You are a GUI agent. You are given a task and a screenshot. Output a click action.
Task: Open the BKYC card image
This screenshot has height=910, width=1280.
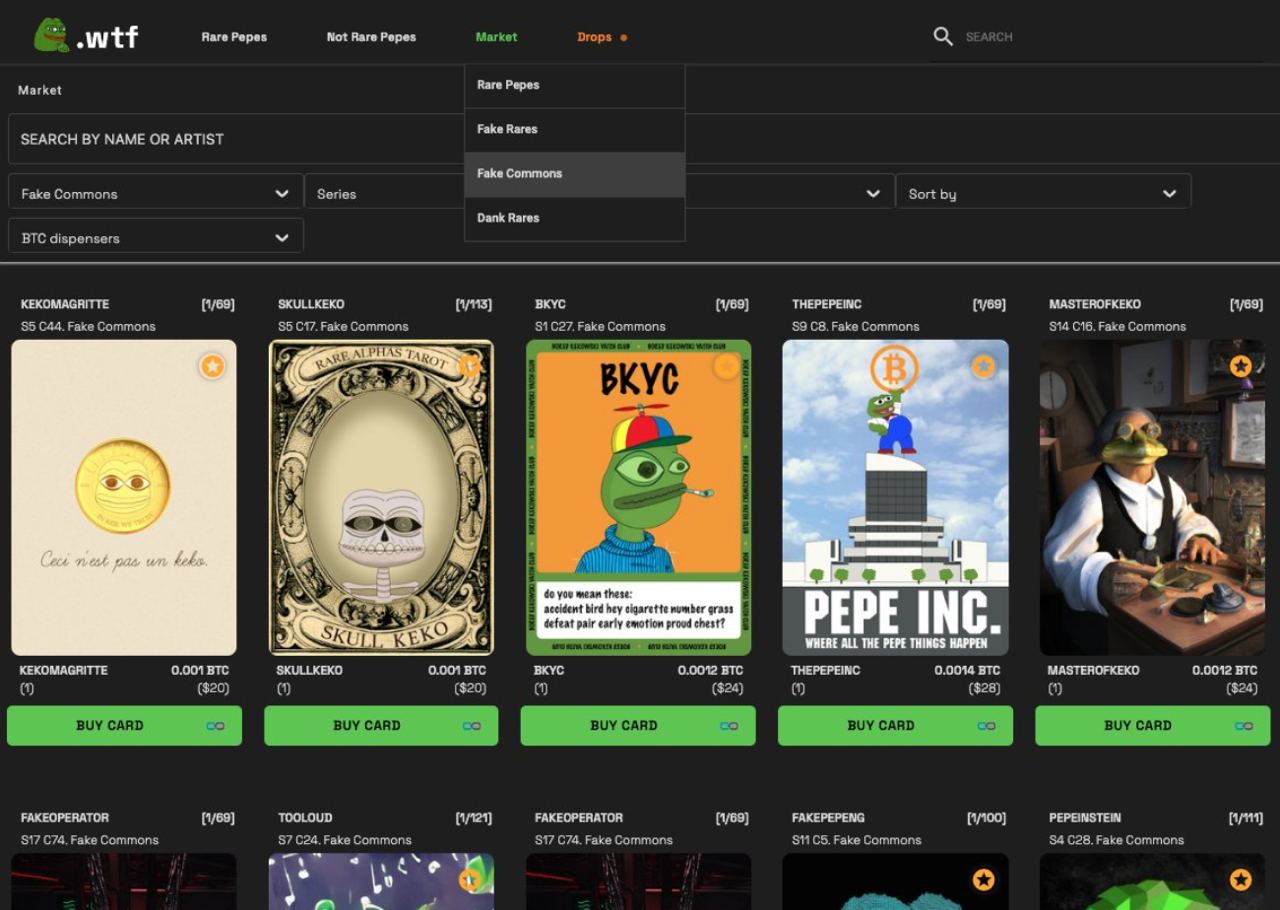638,498
